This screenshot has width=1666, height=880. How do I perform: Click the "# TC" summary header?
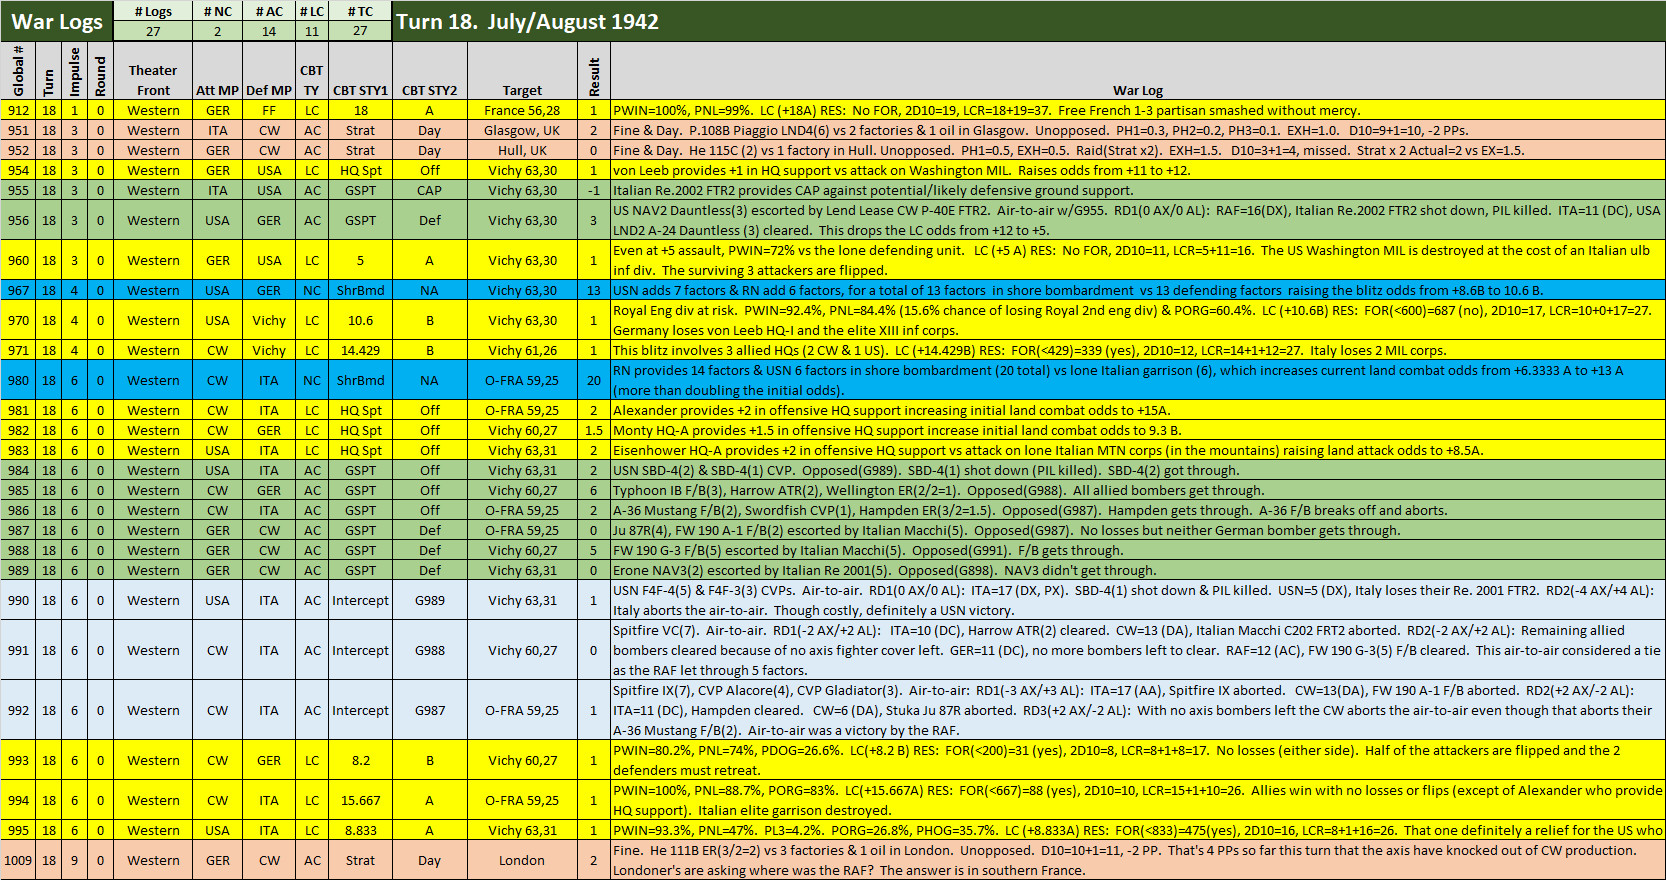click(360, 11)
